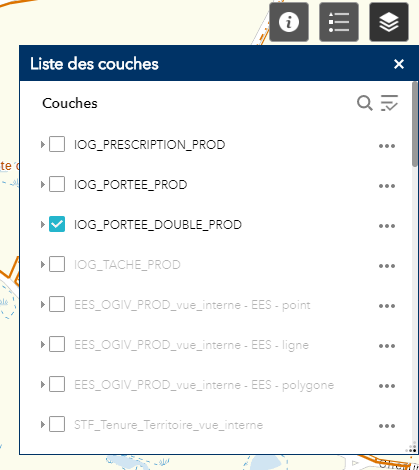
Task: Open the layer filter options icon
Action: point(389,103)
